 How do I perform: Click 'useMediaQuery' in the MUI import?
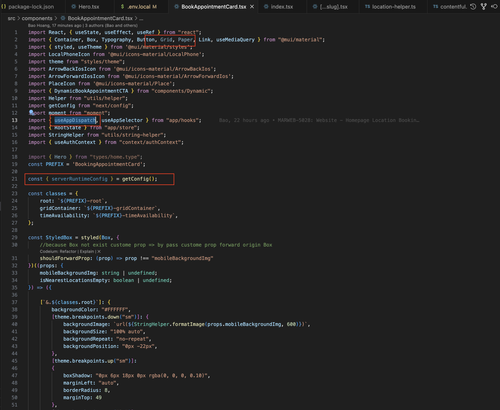[x=235, y=40]
